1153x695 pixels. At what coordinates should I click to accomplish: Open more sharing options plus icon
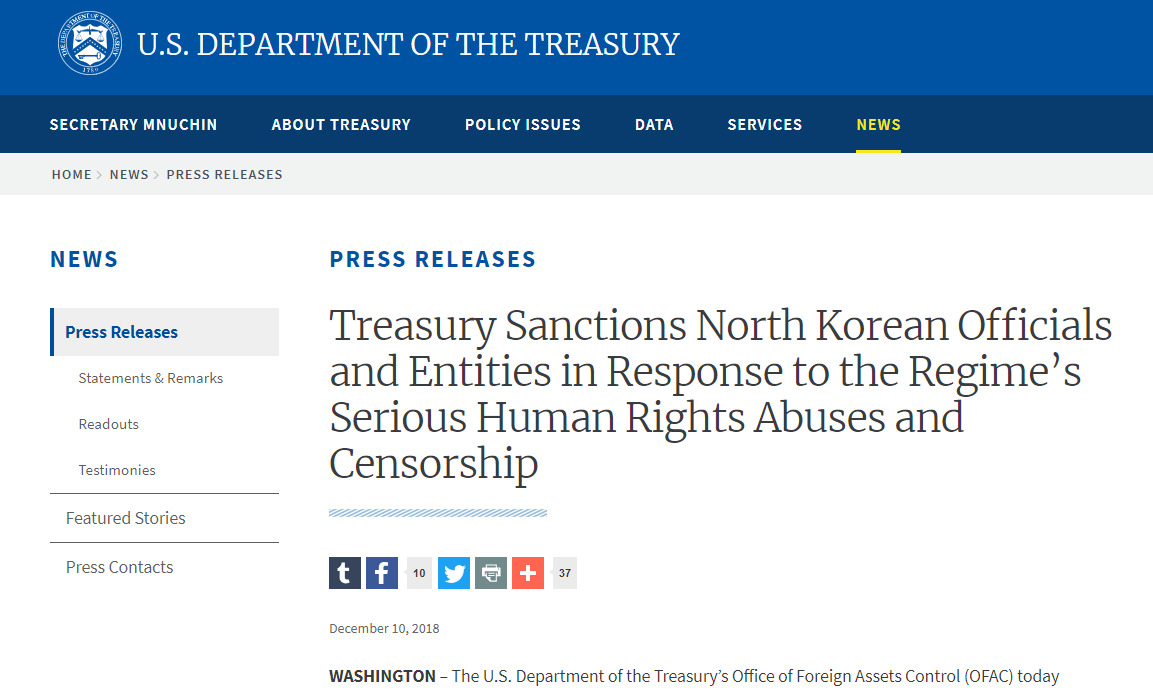click(x=527, y=573)
